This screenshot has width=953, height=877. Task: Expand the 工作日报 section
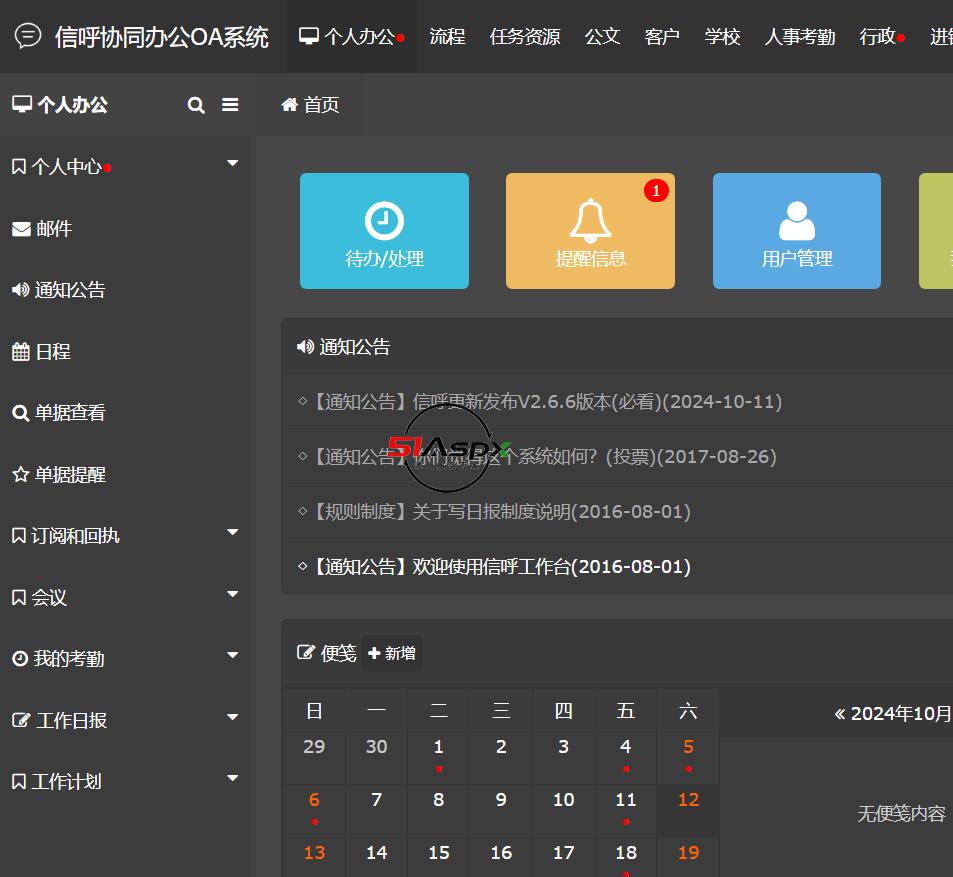click(232, 717)
